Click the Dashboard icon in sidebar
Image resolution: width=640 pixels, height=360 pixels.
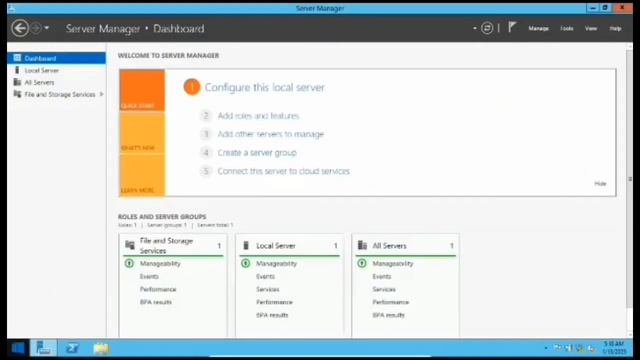pyautogui.click(x=17, y=58)
